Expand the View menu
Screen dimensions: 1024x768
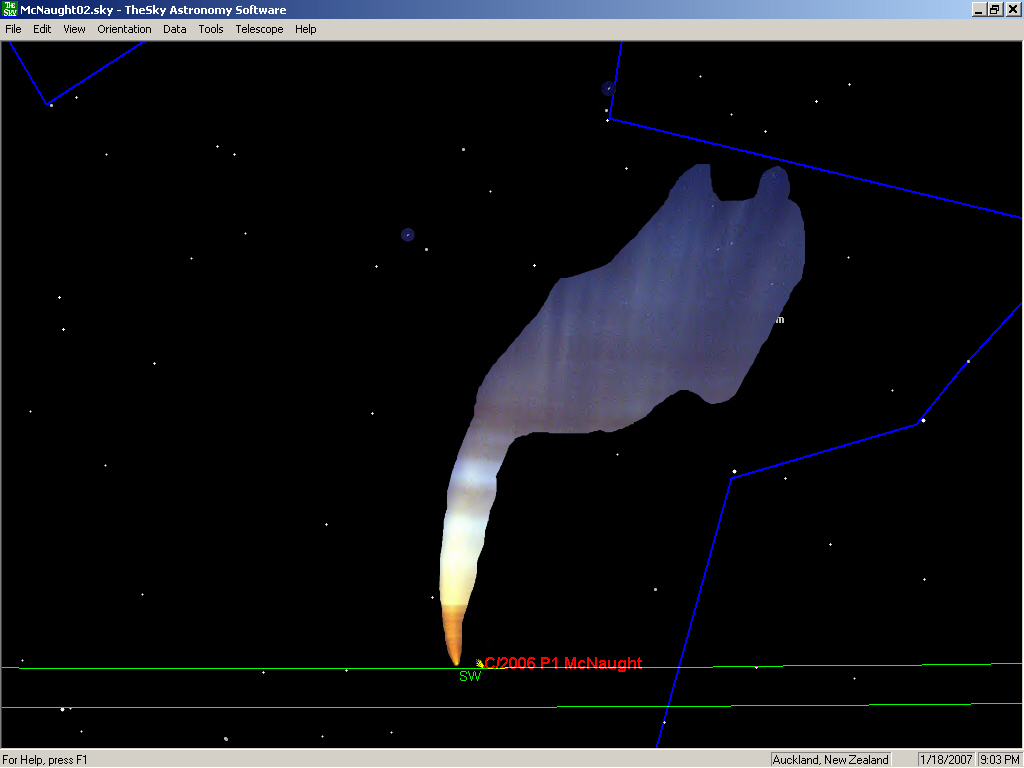click(x=74, y=29)
